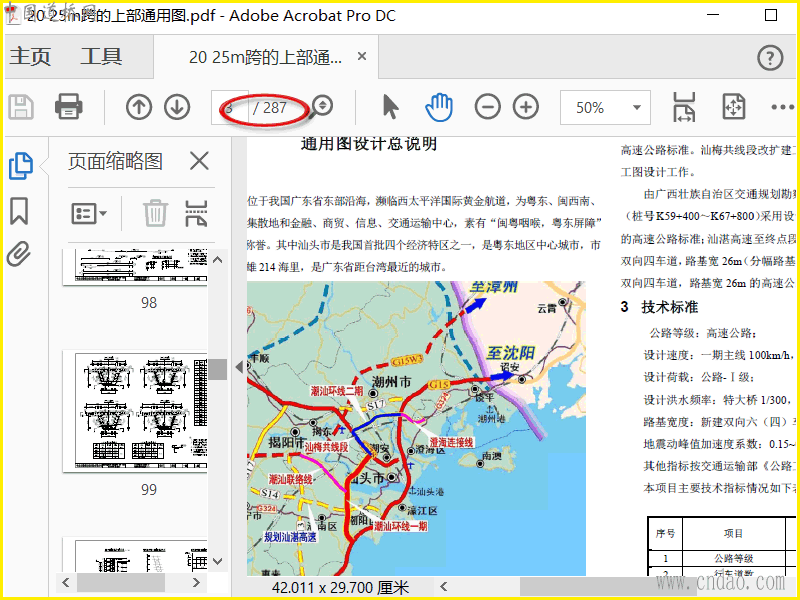The image size is (800, 600).
Task: Open the Bookmarks panel icon
Action: 19,211
